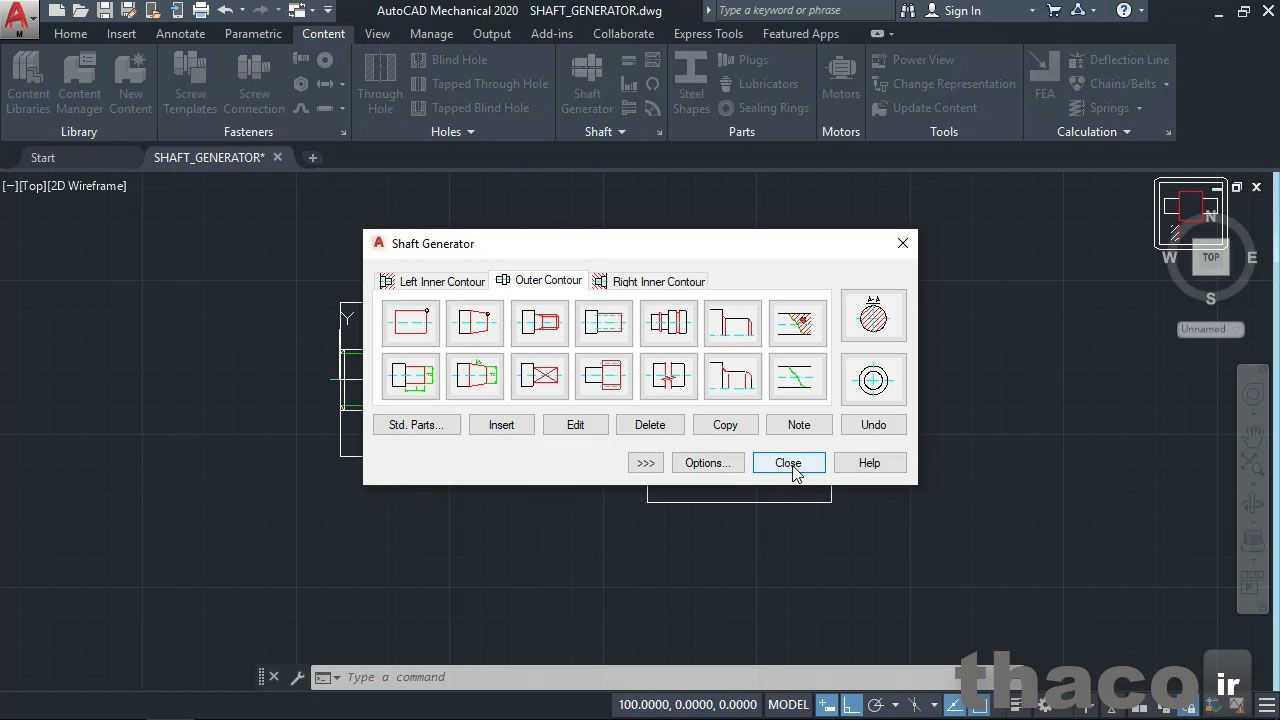
Task: Open the Annotate ribbon tab
Action: tap(180, 34)
